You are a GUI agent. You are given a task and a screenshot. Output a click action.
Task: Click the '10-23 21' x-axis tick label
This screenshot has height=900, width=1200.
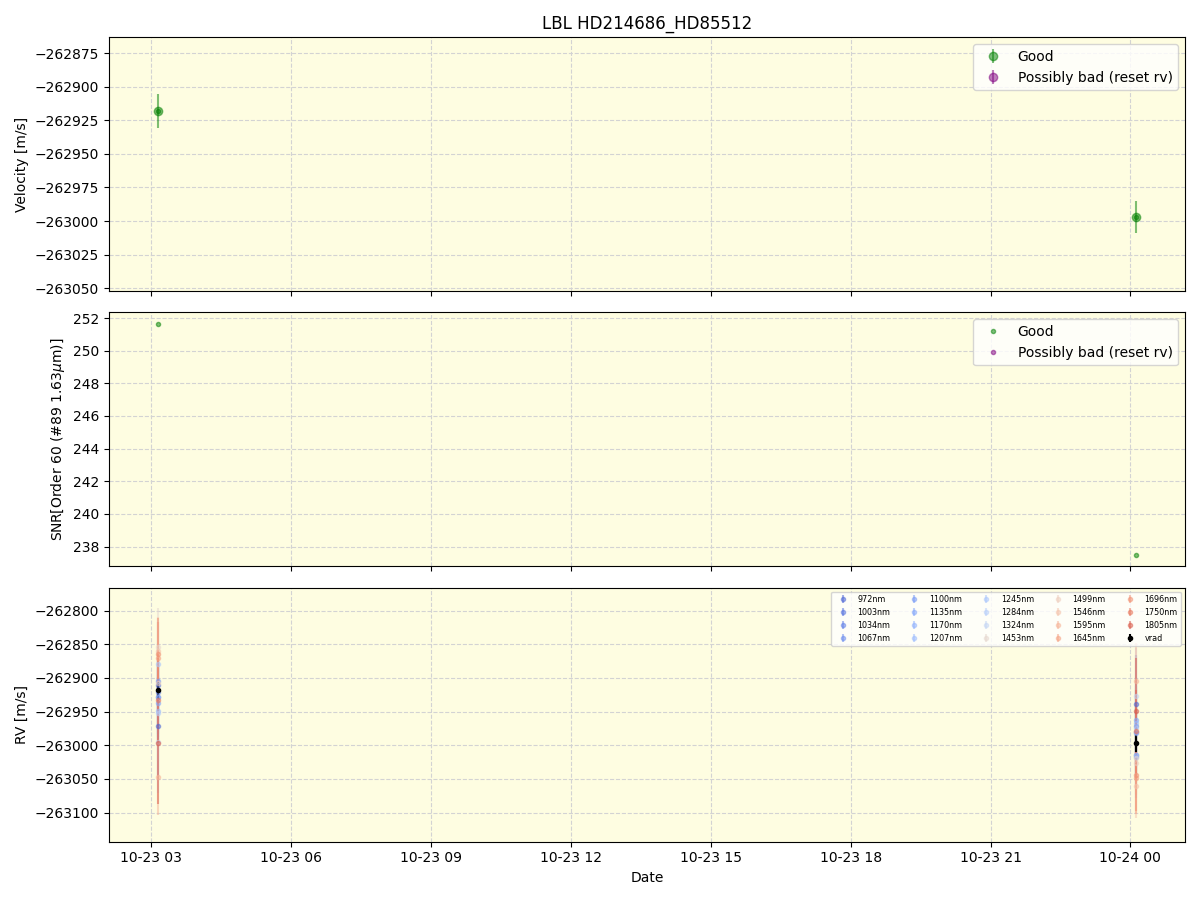(x=991, y=857)
